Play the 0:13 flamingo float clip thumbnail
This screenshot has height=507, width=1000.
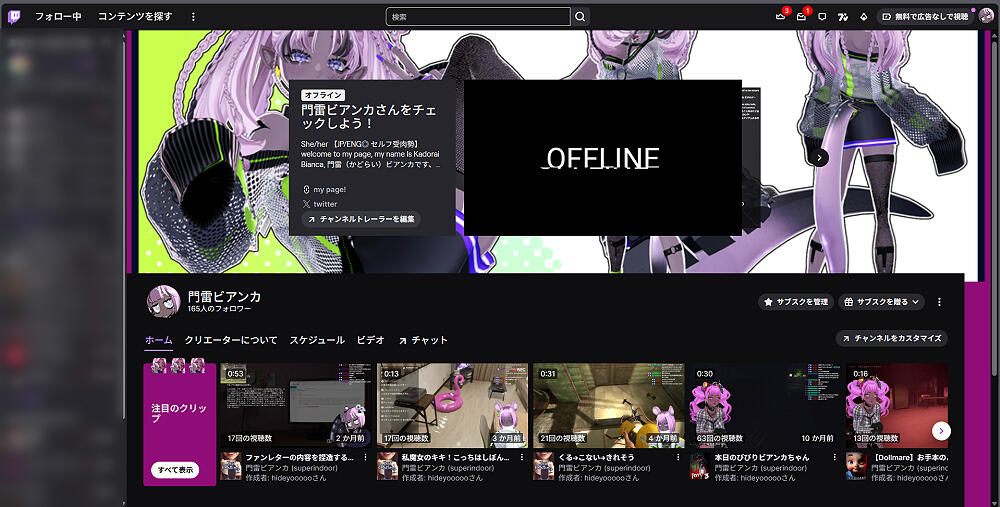(452, 406)
